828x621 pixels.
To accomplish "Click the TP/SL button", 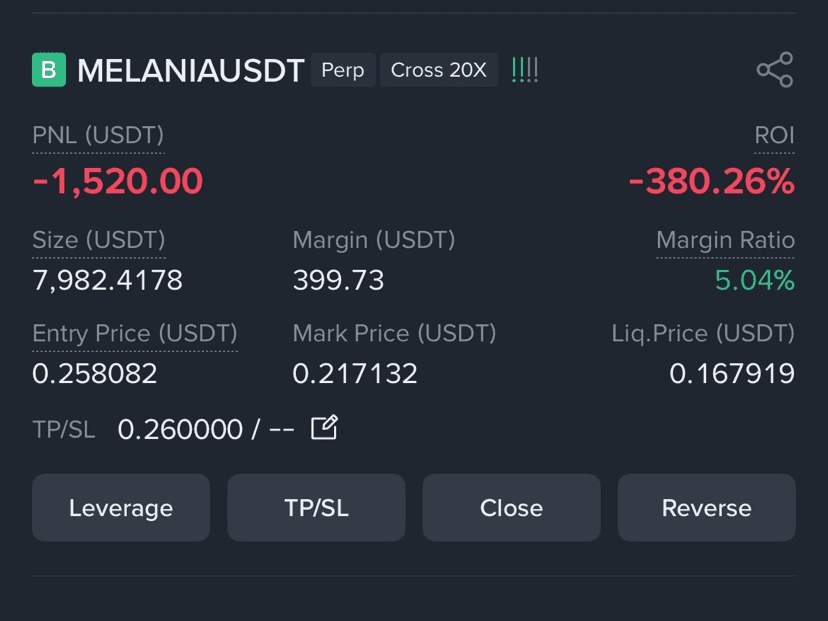I will coord(316,507).
